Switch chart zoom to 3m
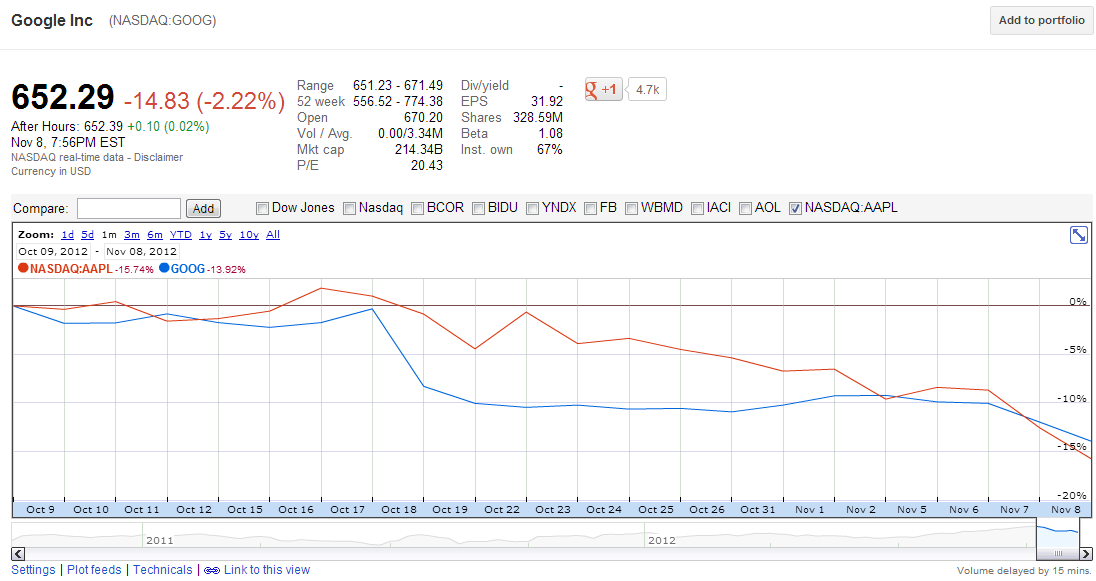This screenshot has height=581, width=1096. (132, 235)
